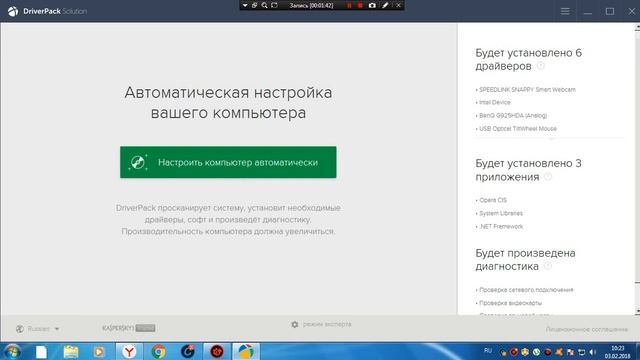640x360 pixels.
Task: Click the Kaspersky trusted badge
Action: point(129,328)
